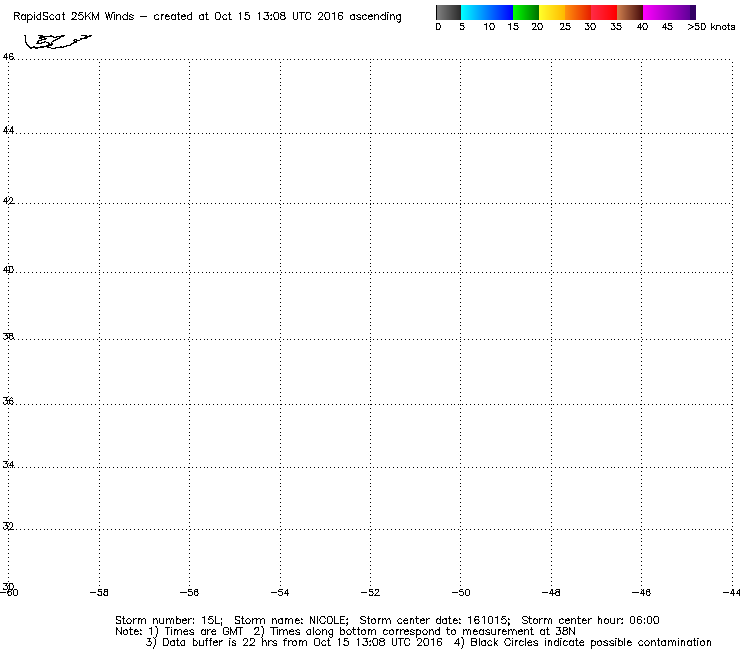This screenshot has width=740, height=650.
Task: Click 'Storm center date: 161015;' text
Action: [435, 620]
